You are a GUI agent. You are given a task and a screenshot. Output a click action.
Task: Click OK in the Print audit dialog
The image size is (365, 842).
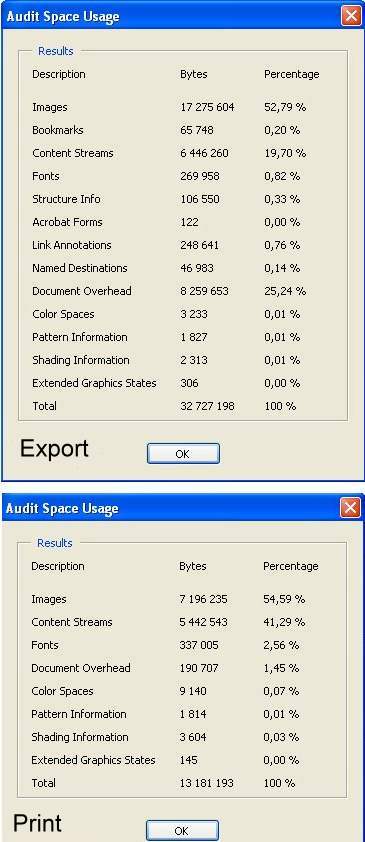[x=182, y=830]
